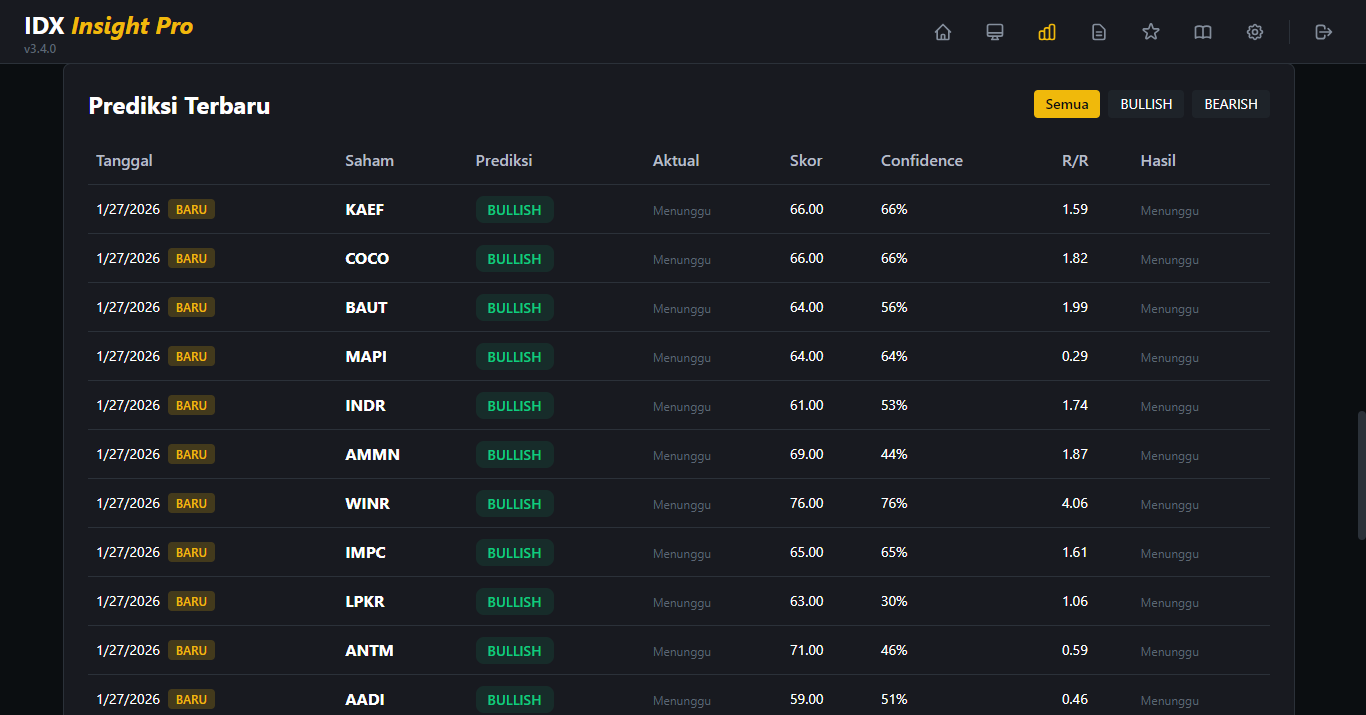Filter predictions by BEARISH

pyautogui.click(x=1231, y=104)
